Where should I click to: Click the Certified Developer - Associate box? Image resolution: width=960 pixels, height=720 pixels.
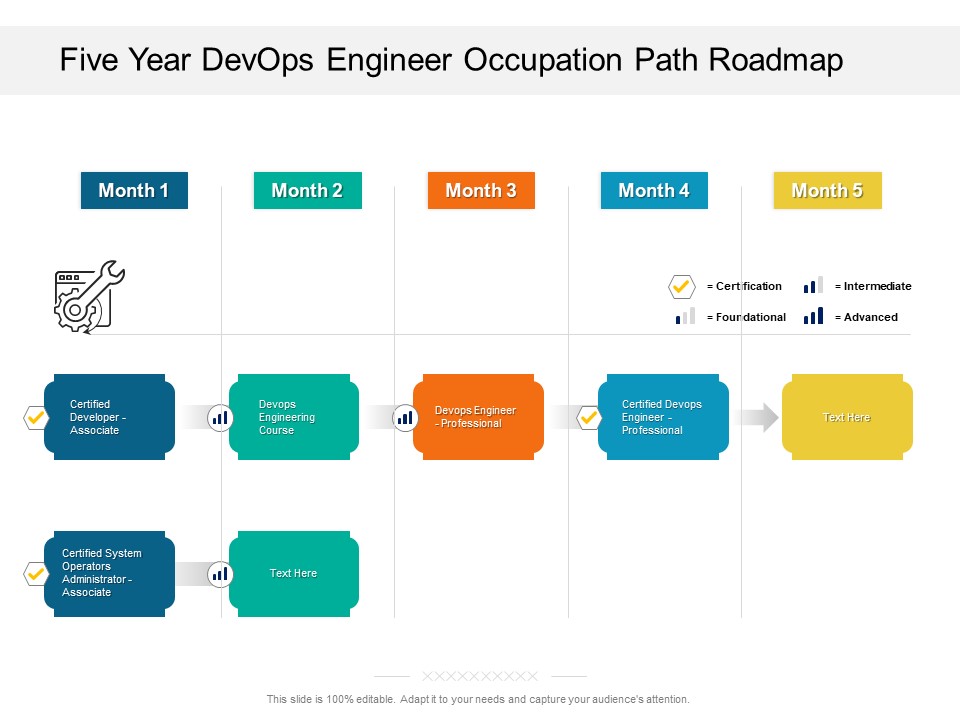click(x=110, y=417)
